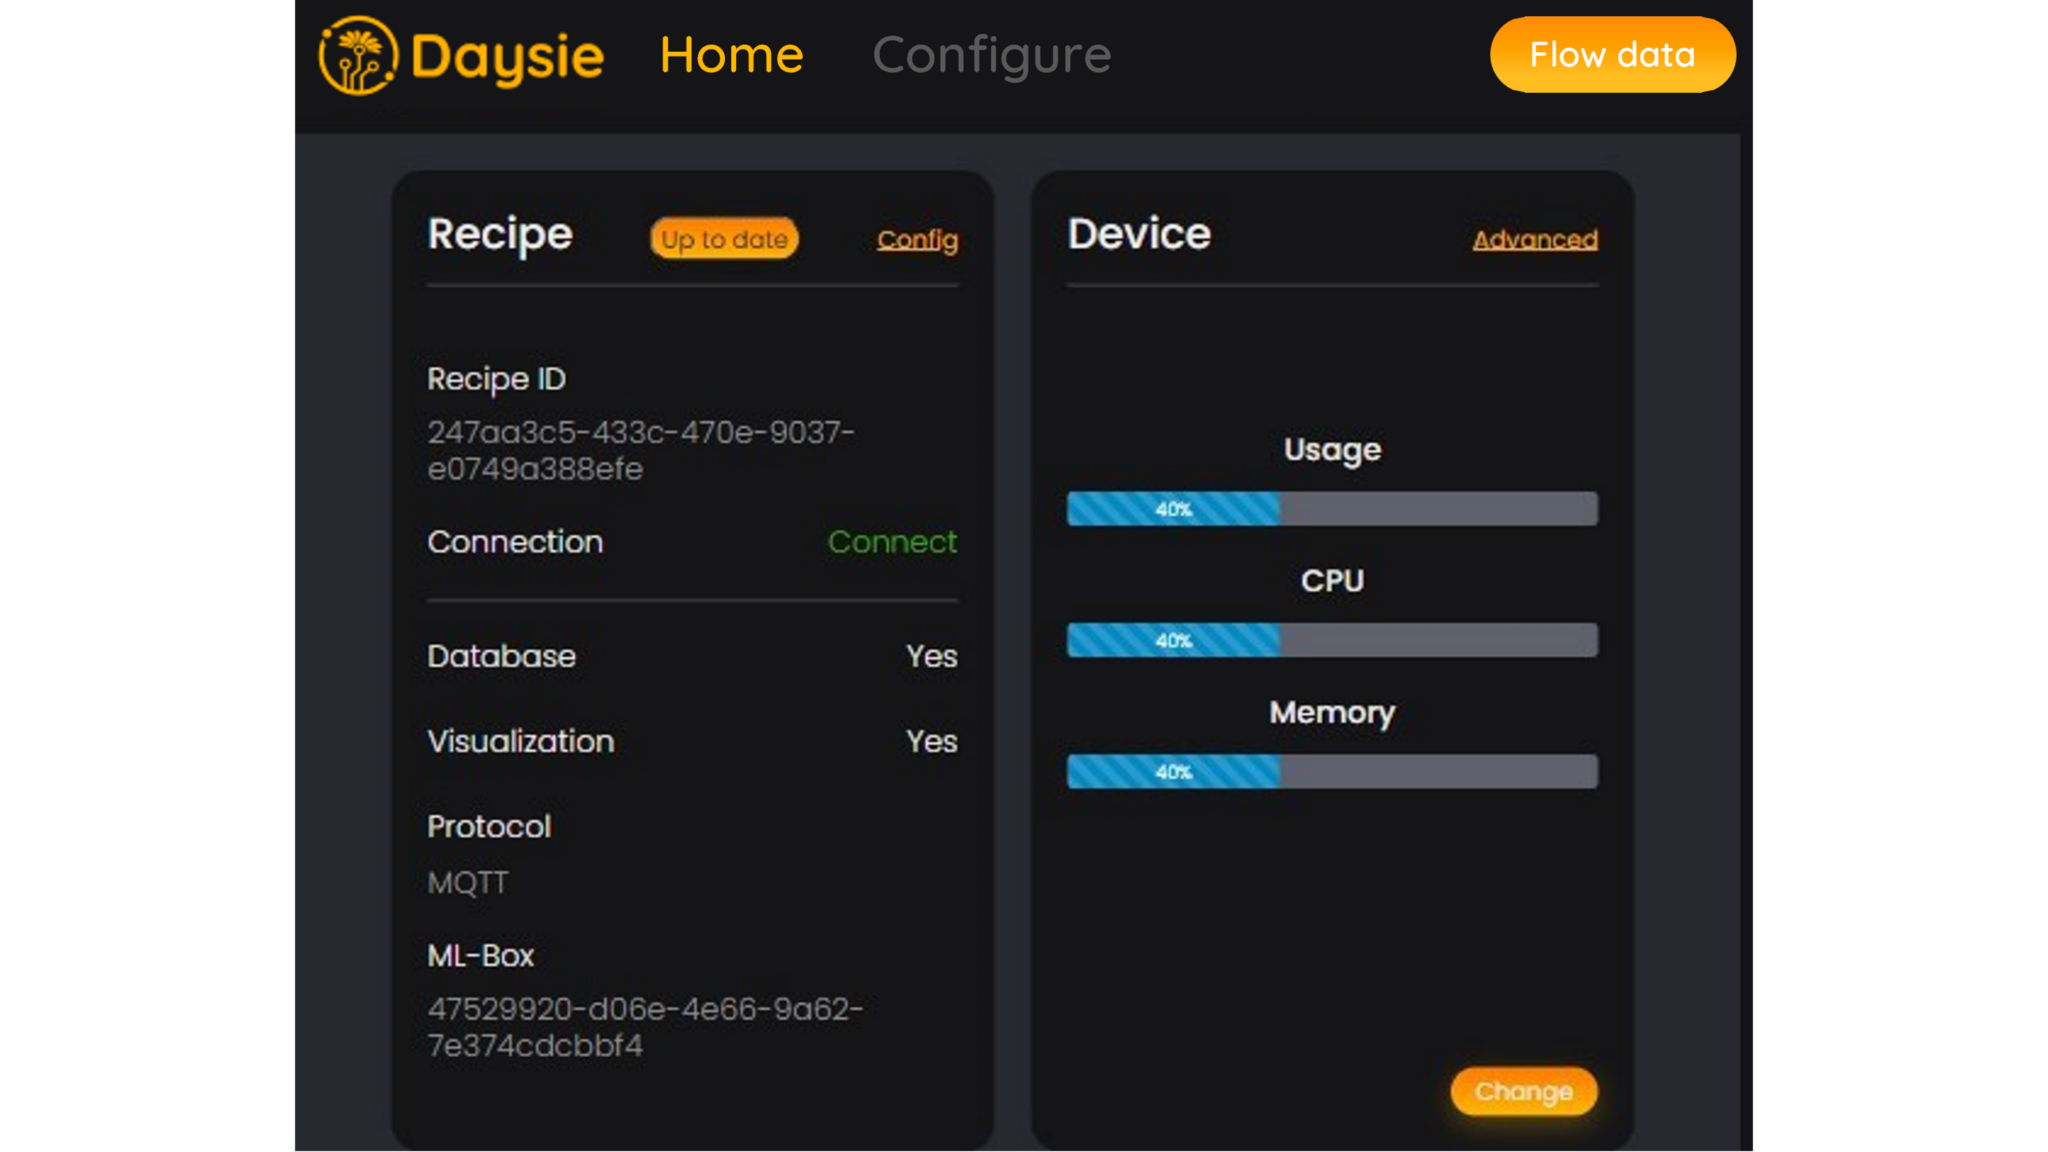
Task: Open the Recipe Config link
Action: tap(916, 240)
